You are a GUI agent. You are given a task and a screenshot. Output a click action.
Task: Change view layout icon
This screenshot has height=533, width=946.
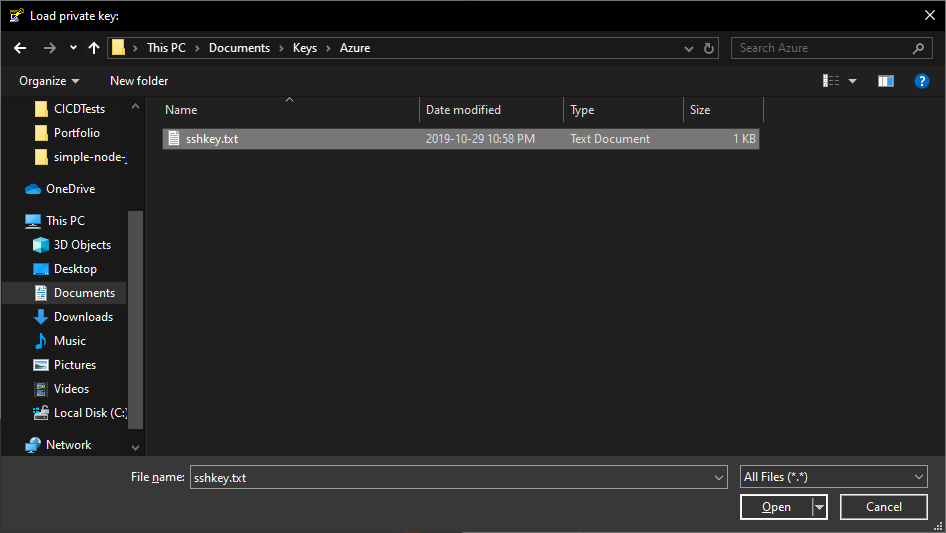(x=831, y=81)
